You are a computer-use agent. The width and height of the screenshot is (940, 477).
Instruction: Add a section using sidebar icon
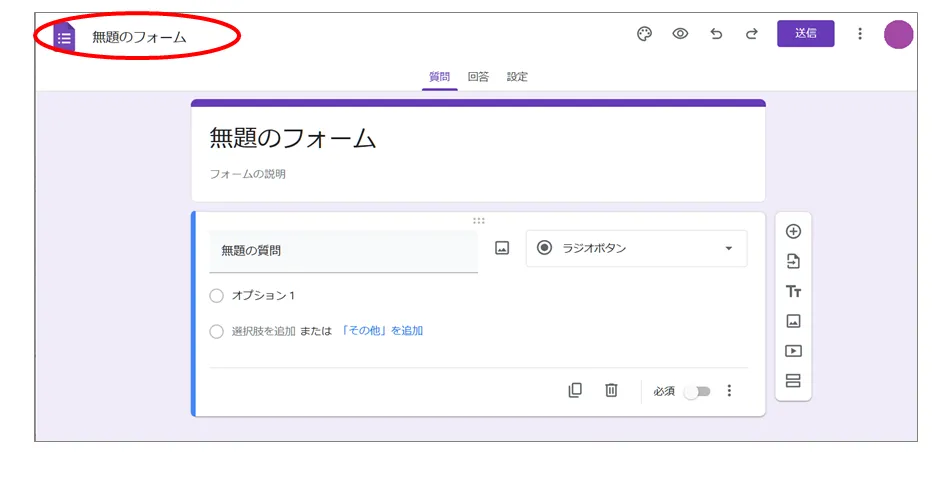pyautogui.click(x=793, y=381)
